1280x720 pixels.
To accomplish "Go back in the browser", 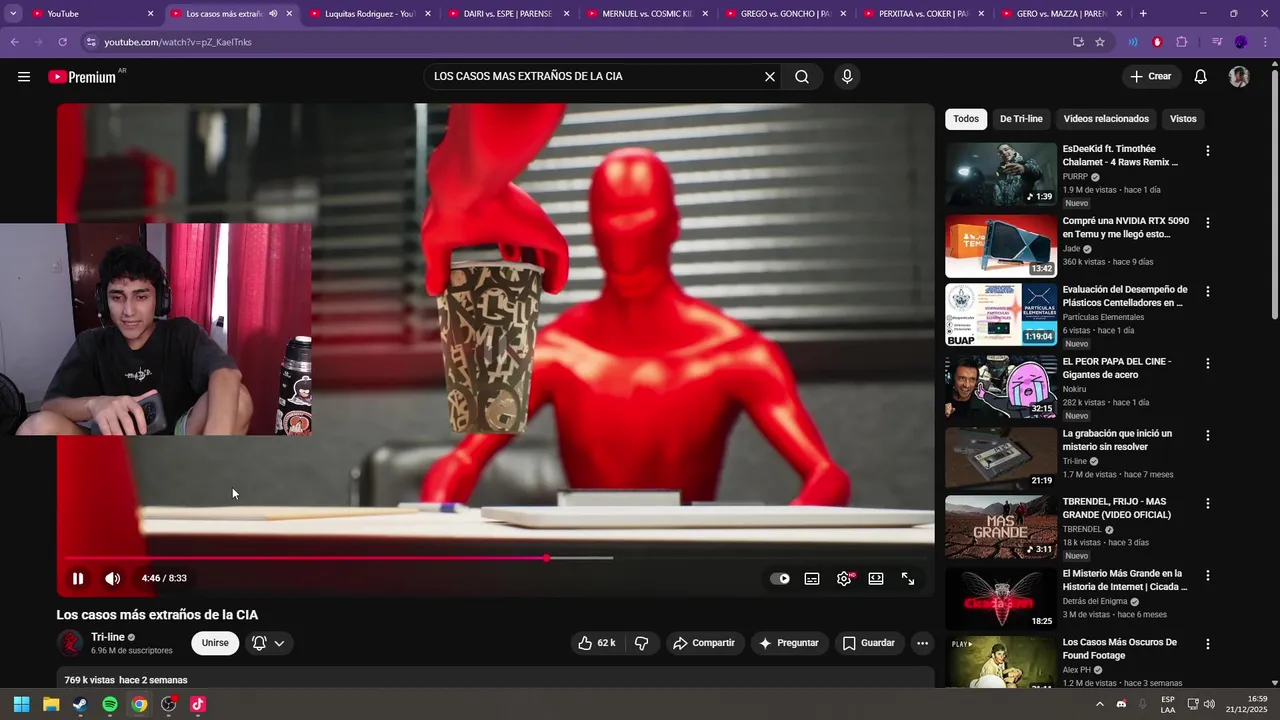I will [14, 42].
